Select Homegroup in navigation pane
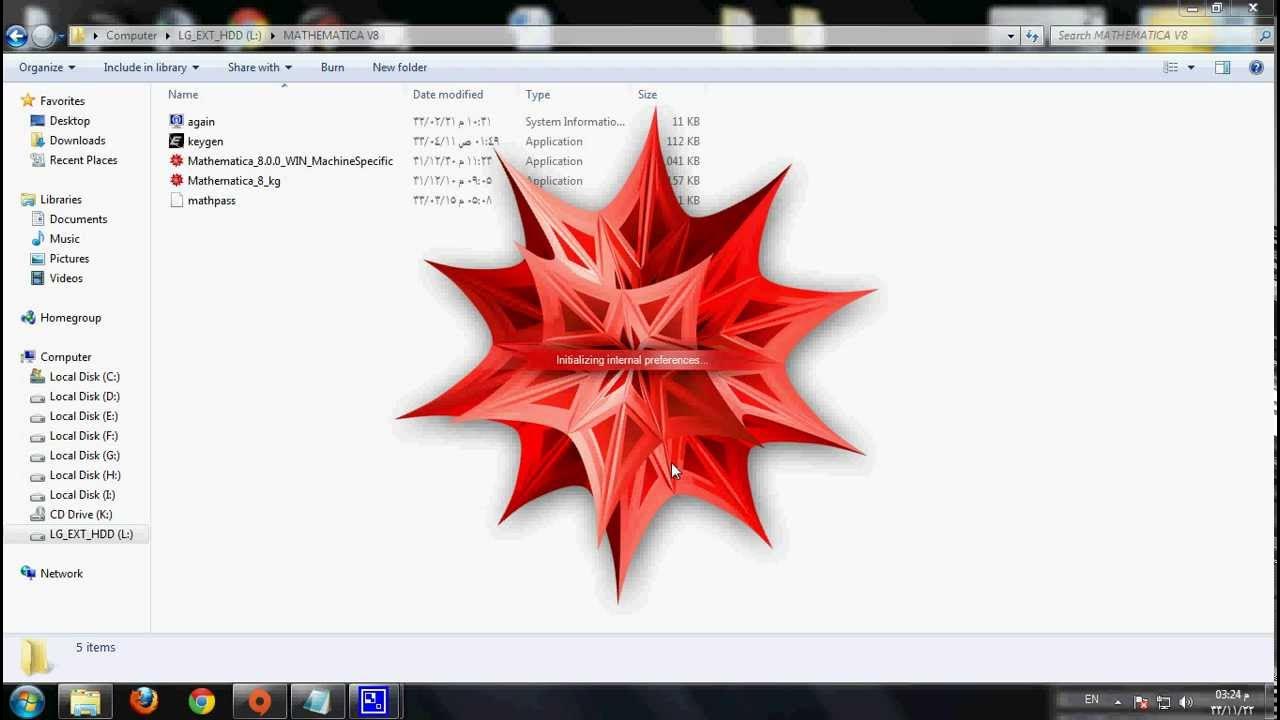 70,318
